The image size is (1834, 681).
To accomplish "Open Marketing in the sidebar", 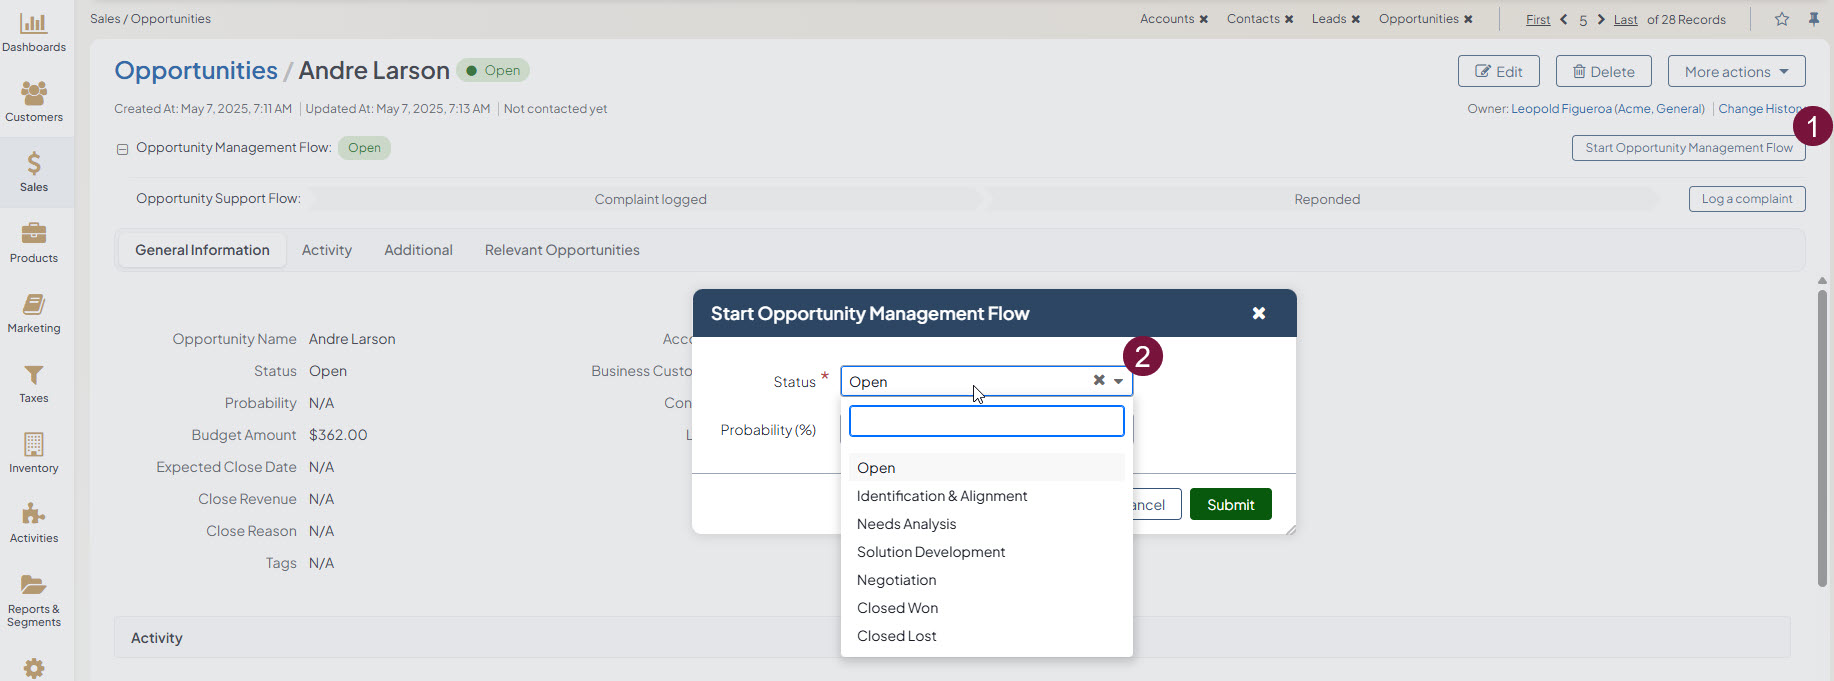I will click(x=33, y=305).
